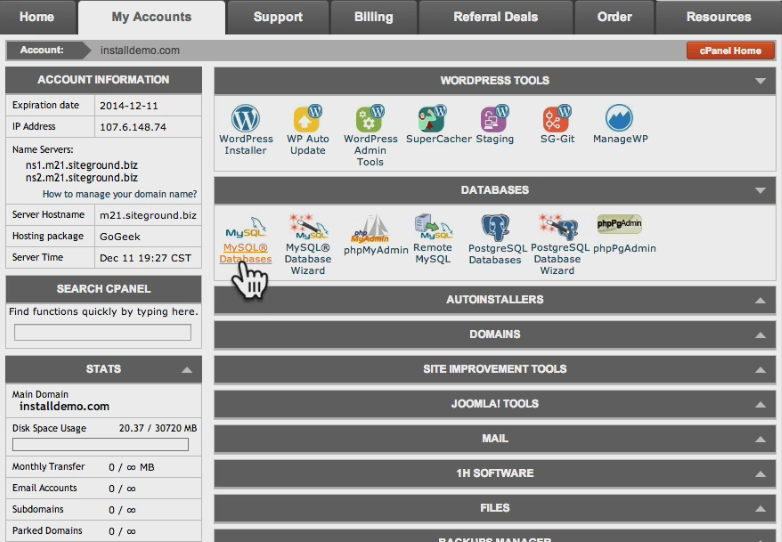Click name server ns2.m21.siteground.biz
This screenshot has width=782, height=542.
click(82, 178)
